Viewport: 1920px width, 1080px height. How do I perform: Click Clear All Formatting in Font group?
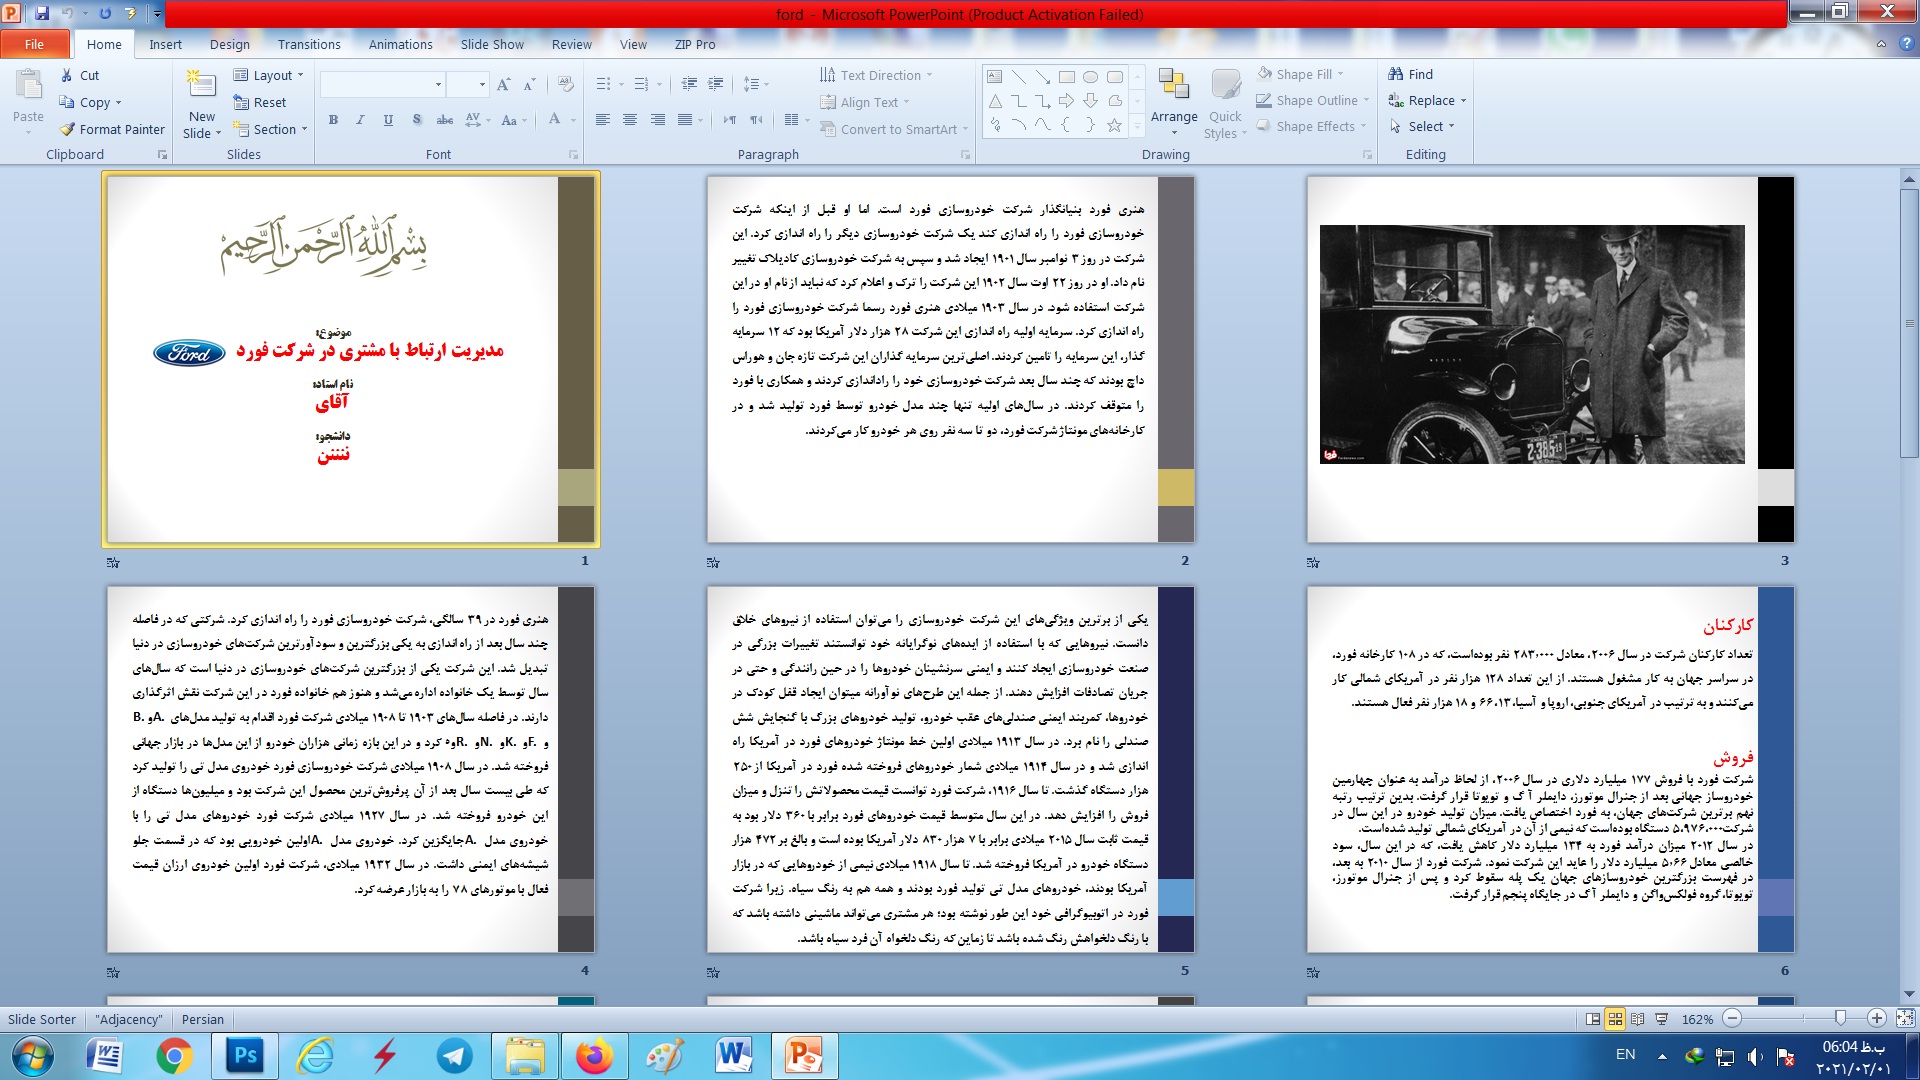566,84
